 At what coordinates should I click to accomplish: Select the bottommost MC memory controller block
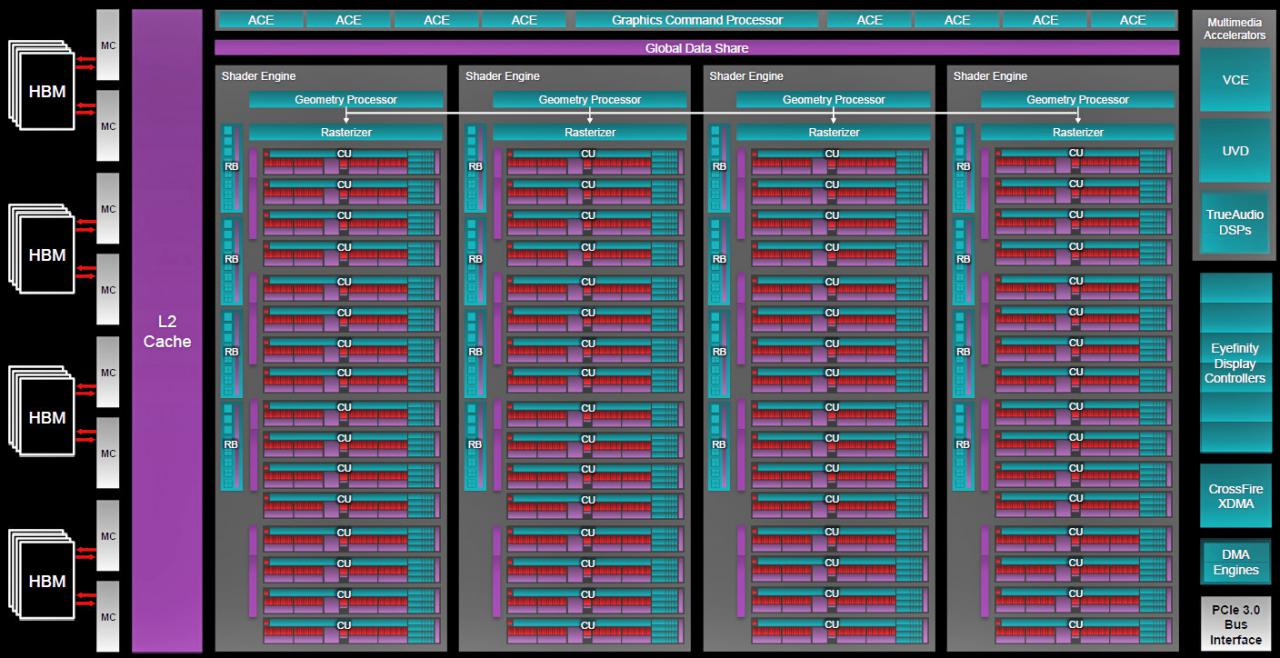click(108, 617)
